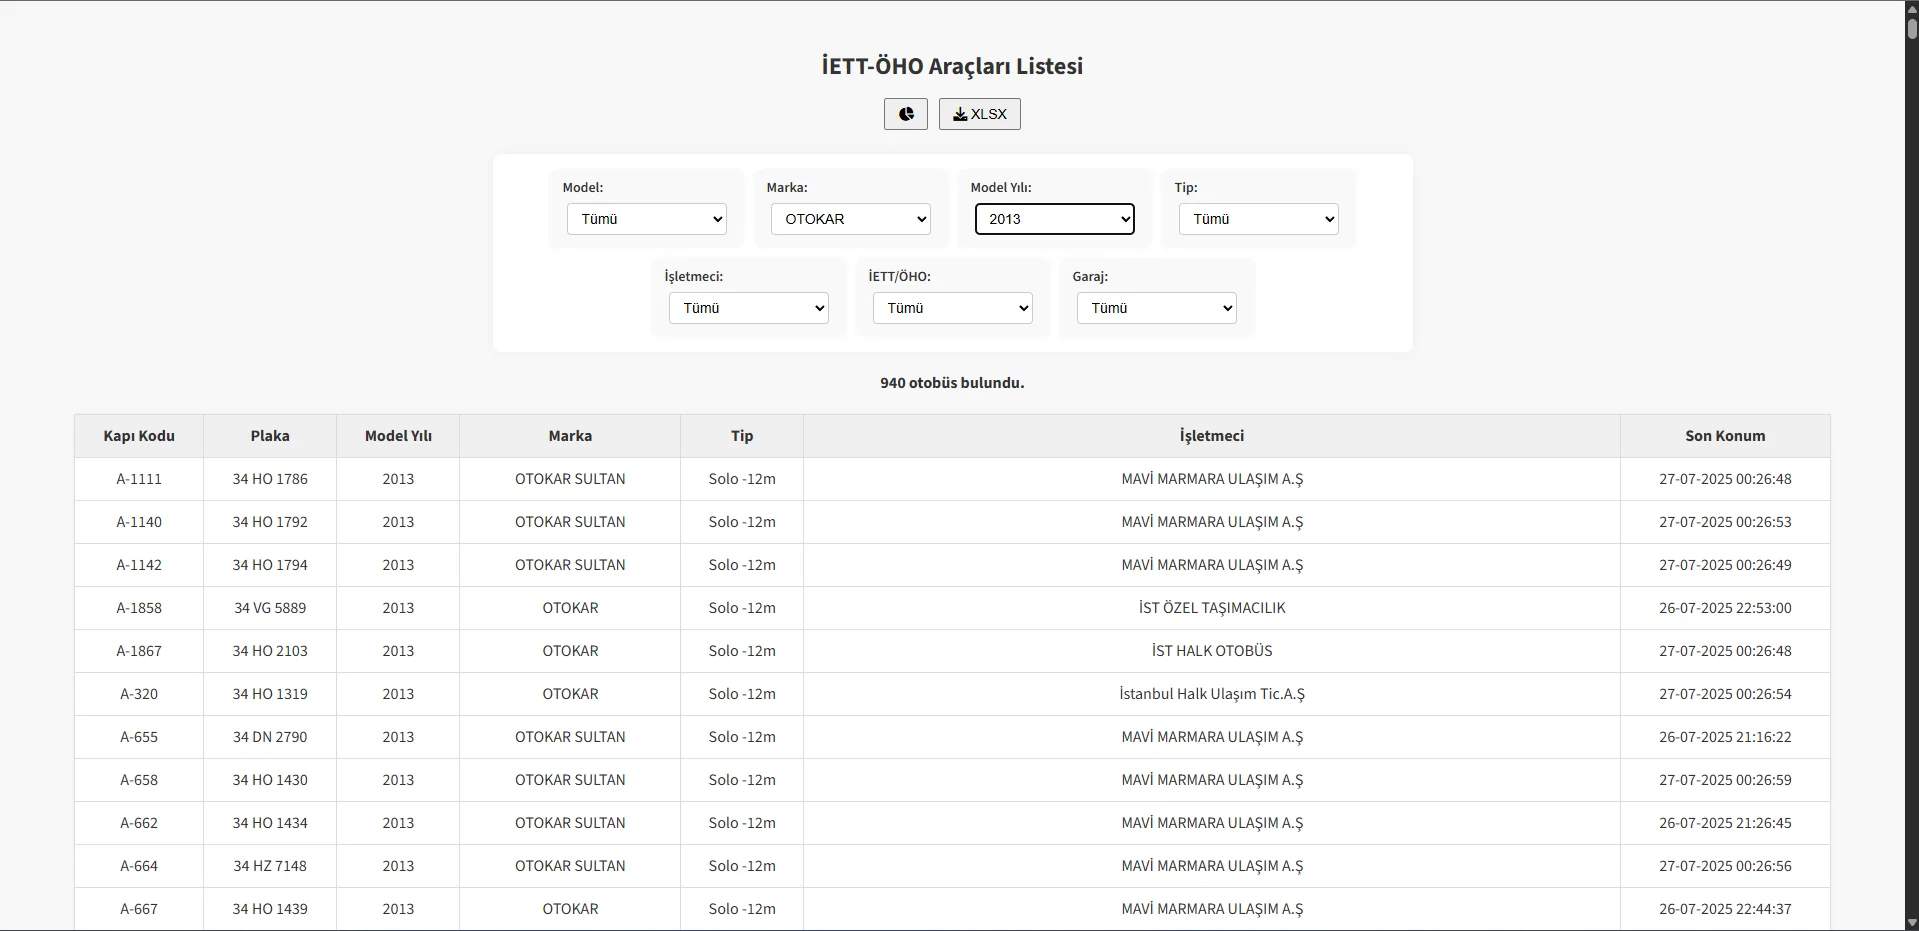The width and height of the screenshot is (1919, 931).
Task: Expand the Tip filter dropdown
Action: pyautogui.click(x=1258, y=219)
